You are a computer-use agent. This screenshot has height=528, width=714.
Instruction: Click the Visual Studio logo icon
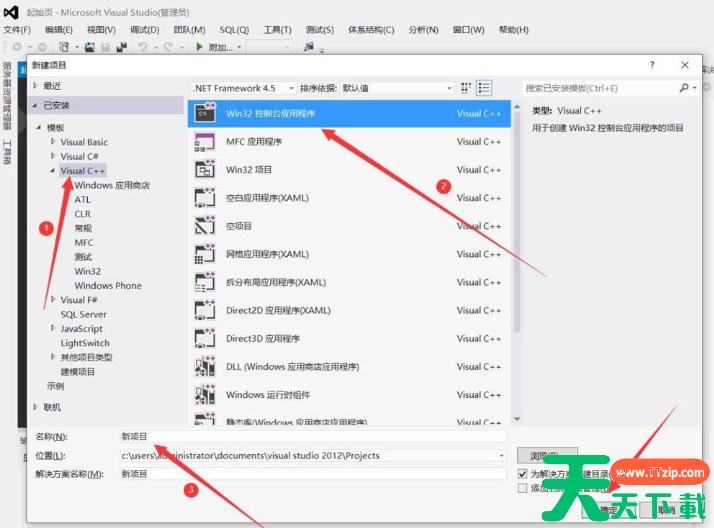pos(11,12)
